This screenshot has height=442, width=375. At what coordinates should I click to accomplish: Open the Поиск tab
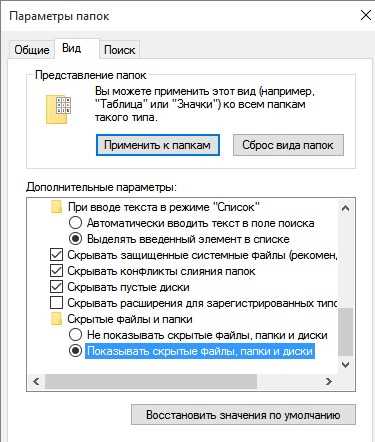pos(119,50)
